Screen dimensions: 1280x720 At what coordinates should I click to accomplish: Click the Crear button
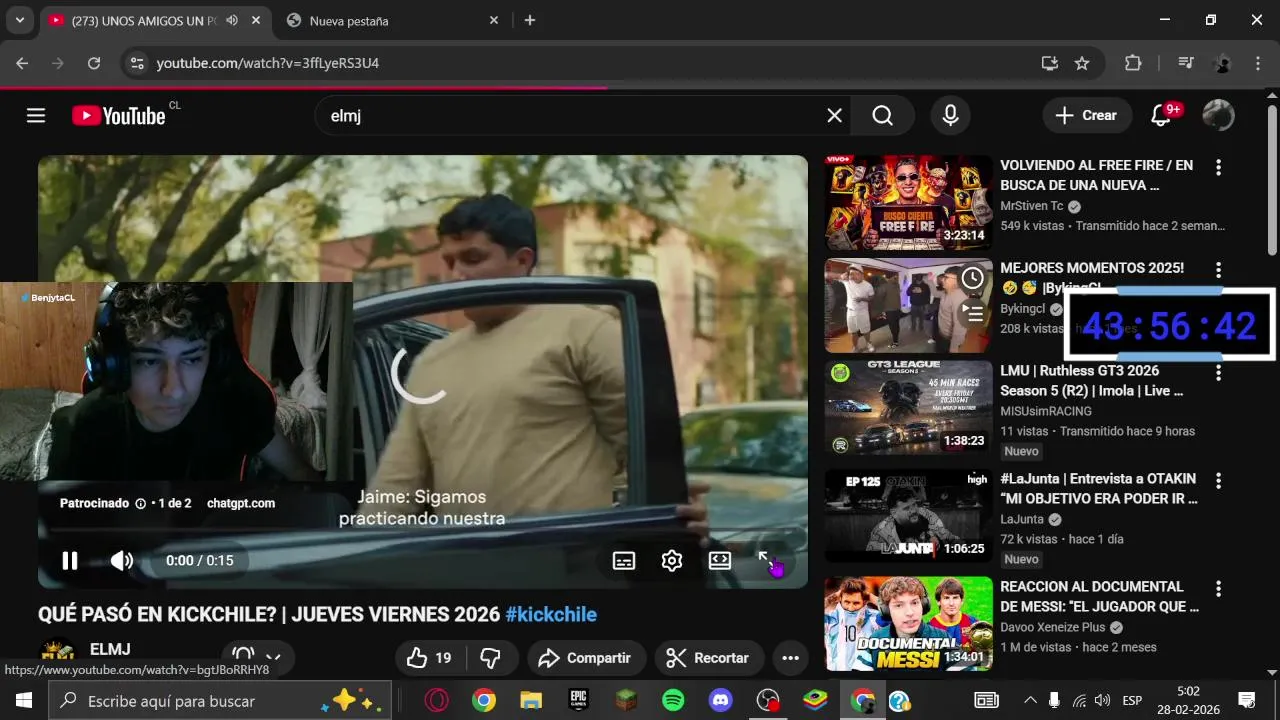pos(1087,116)
